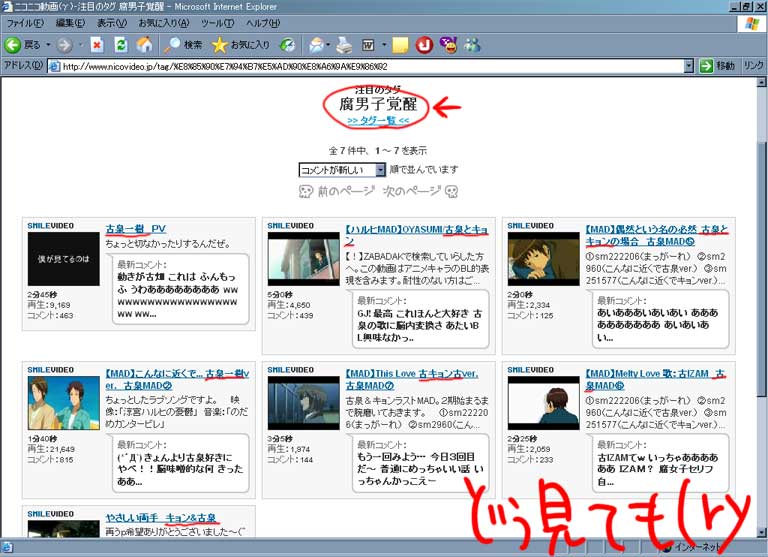The width and height of the screenshot is (768, 557).
Task: Click the Go (移動) green arrow button
Action: pos(717,65)
